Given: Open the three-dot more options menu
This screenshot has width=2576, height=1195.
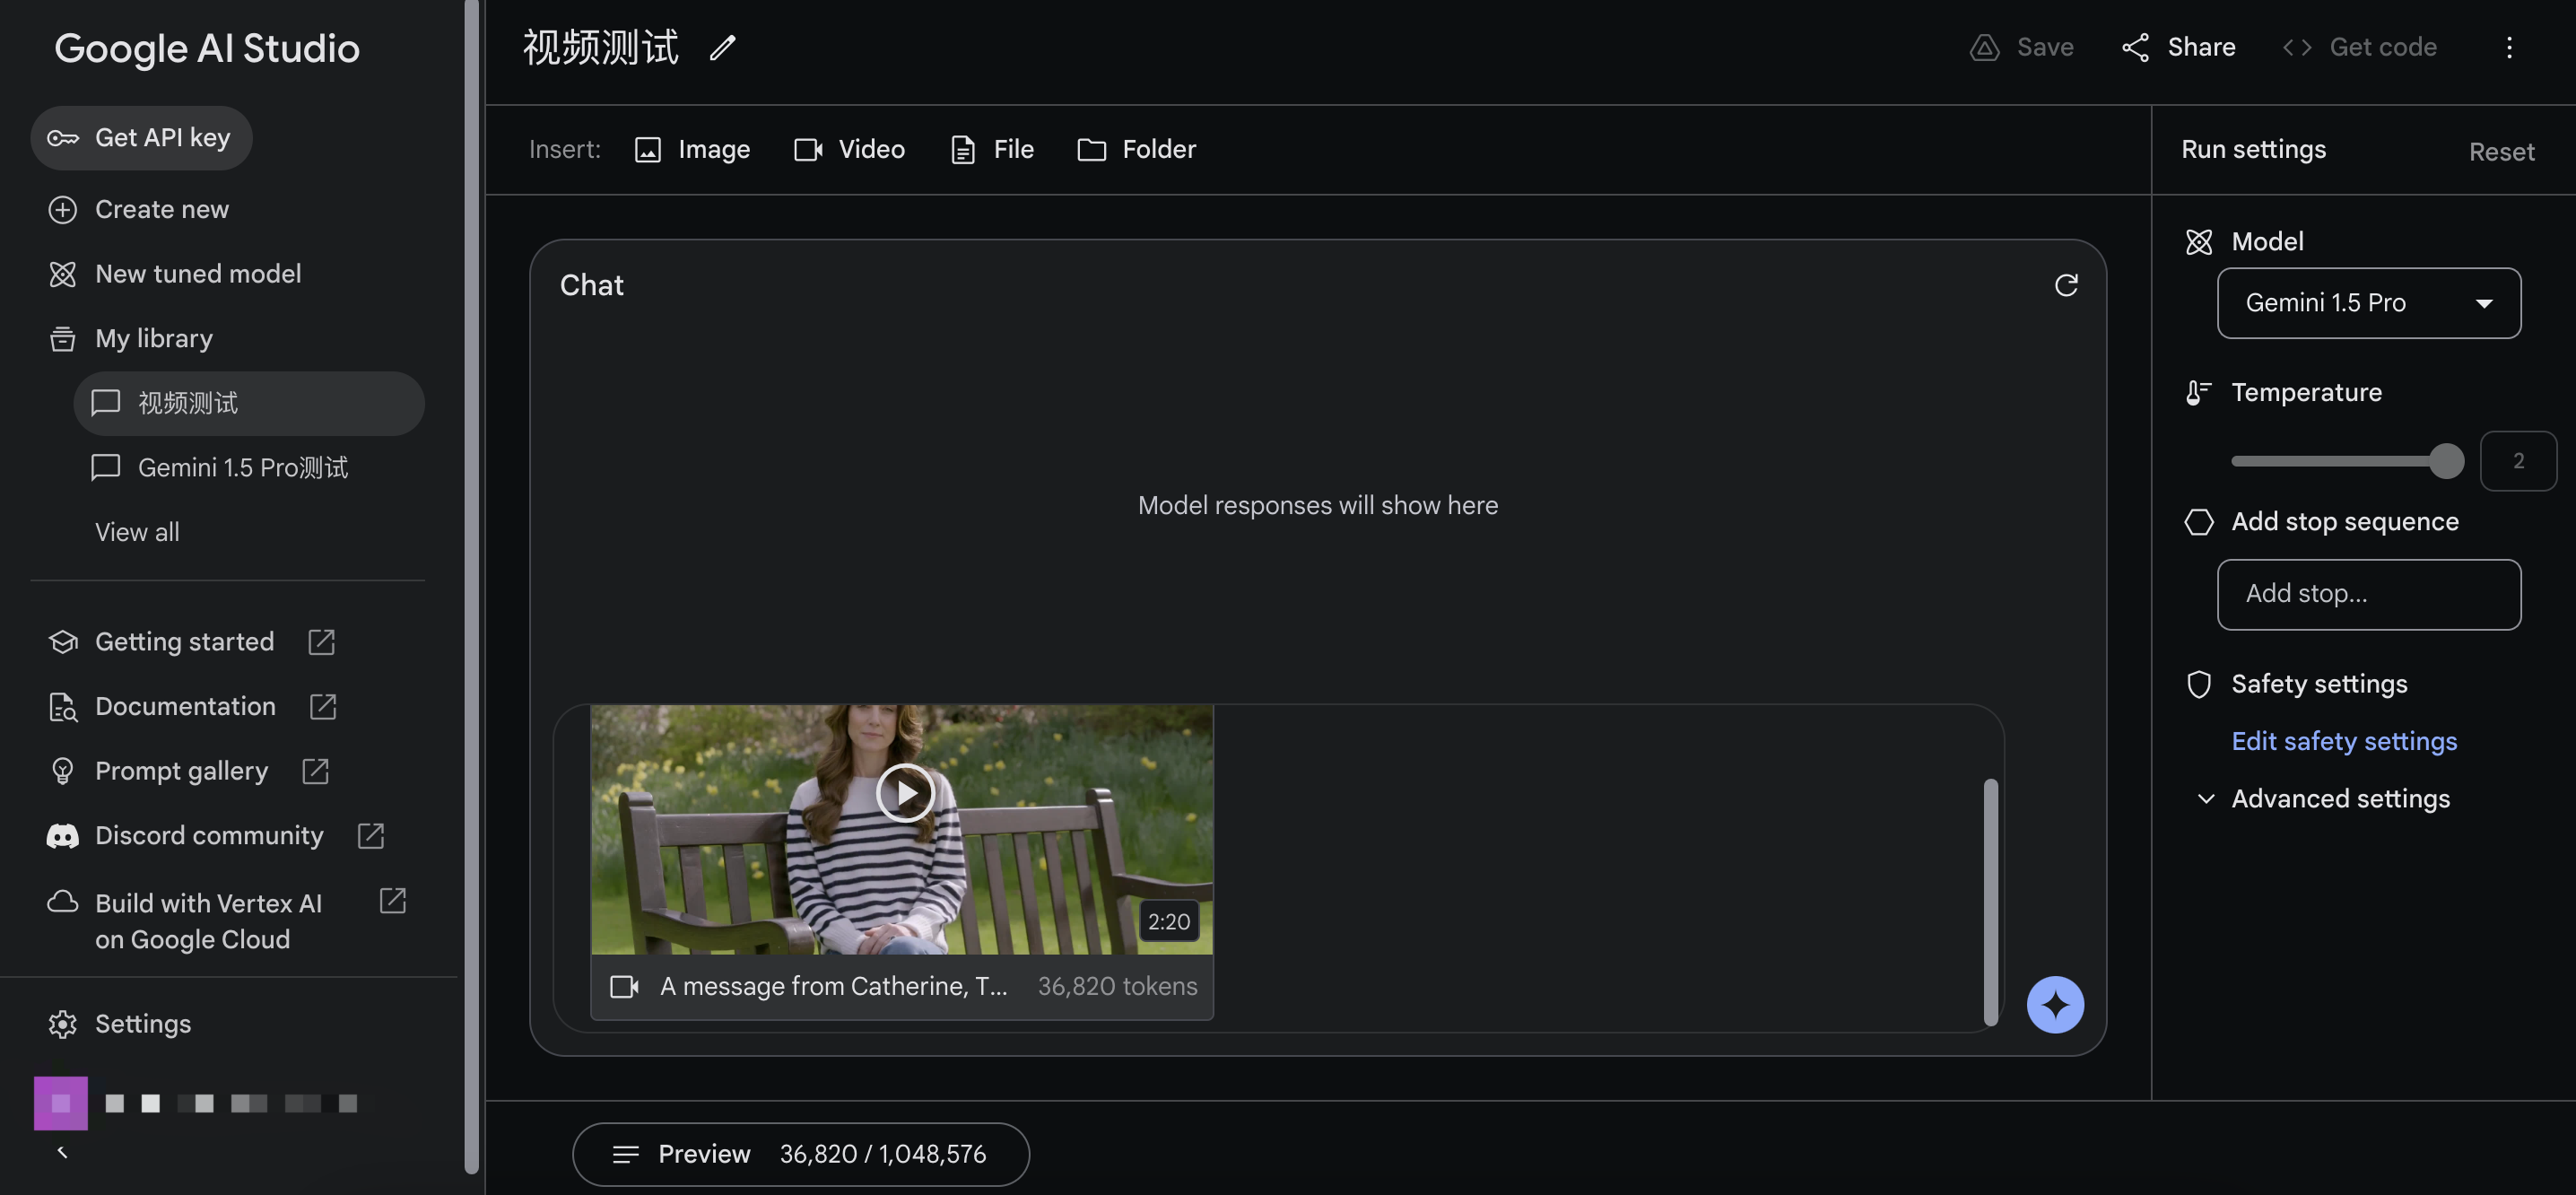Looking at the screenshot, I should (2509, 47).
